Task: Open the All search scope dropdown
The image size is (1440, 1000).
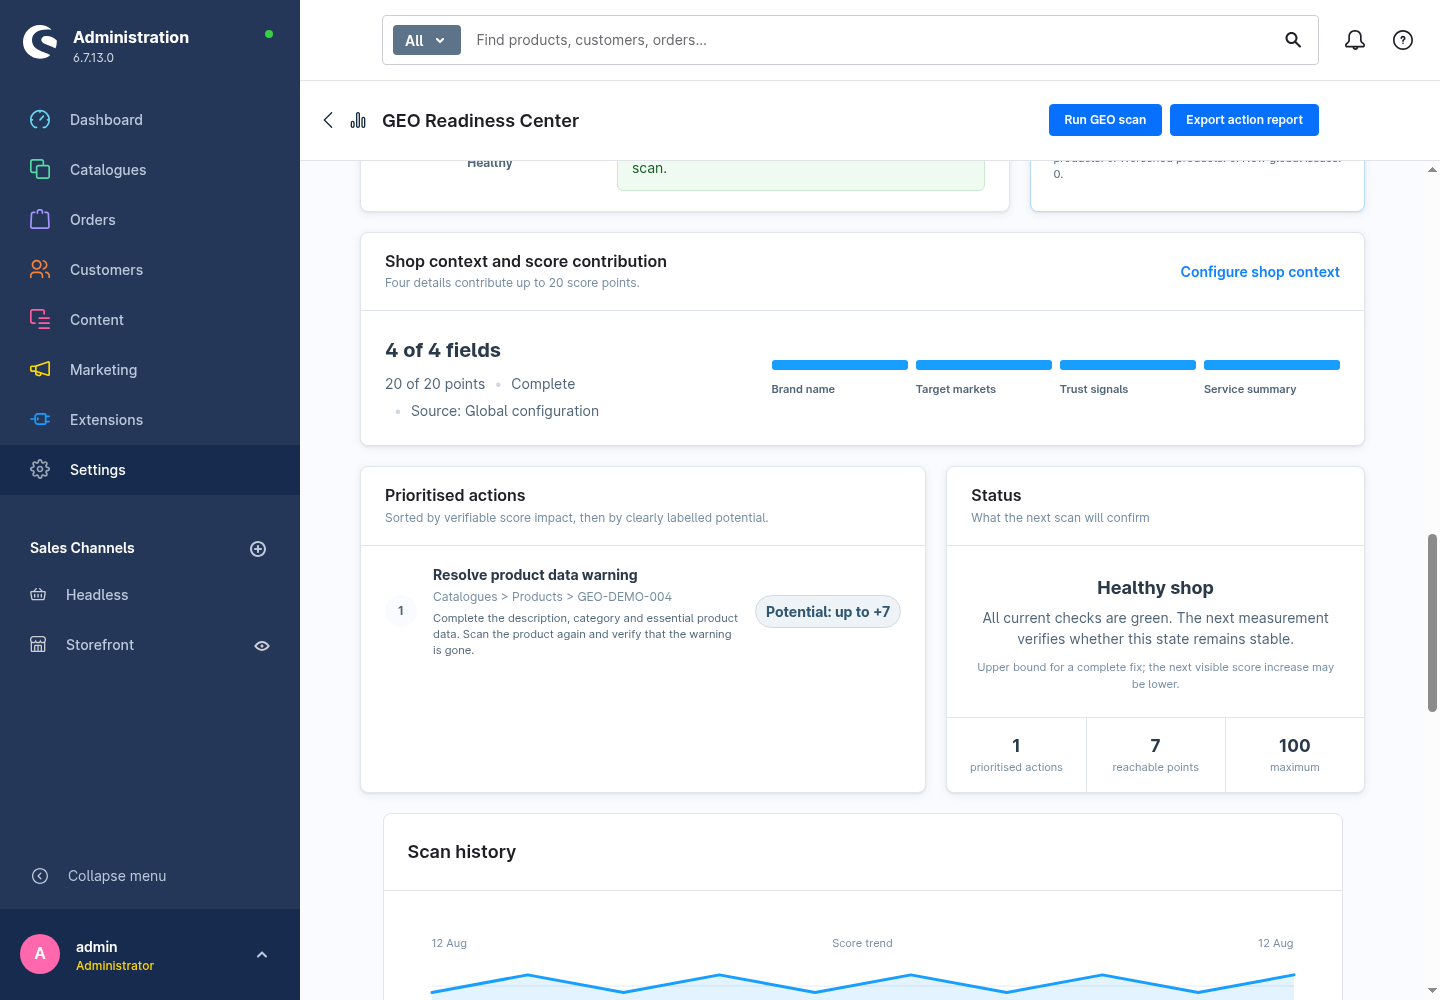Action: click(427, 40)
